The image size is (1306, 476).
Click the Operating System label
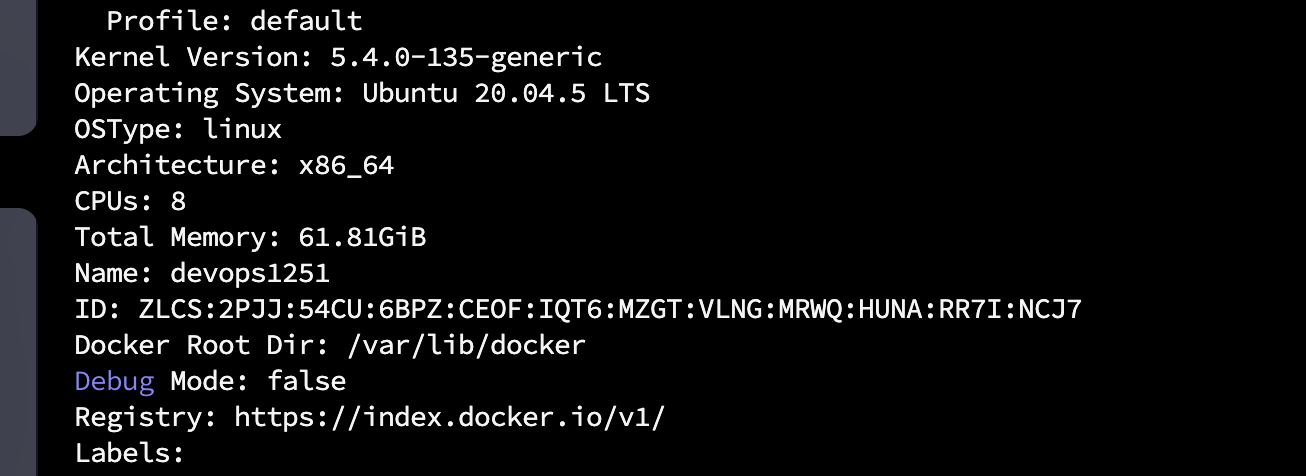click(x=202, y=93)
